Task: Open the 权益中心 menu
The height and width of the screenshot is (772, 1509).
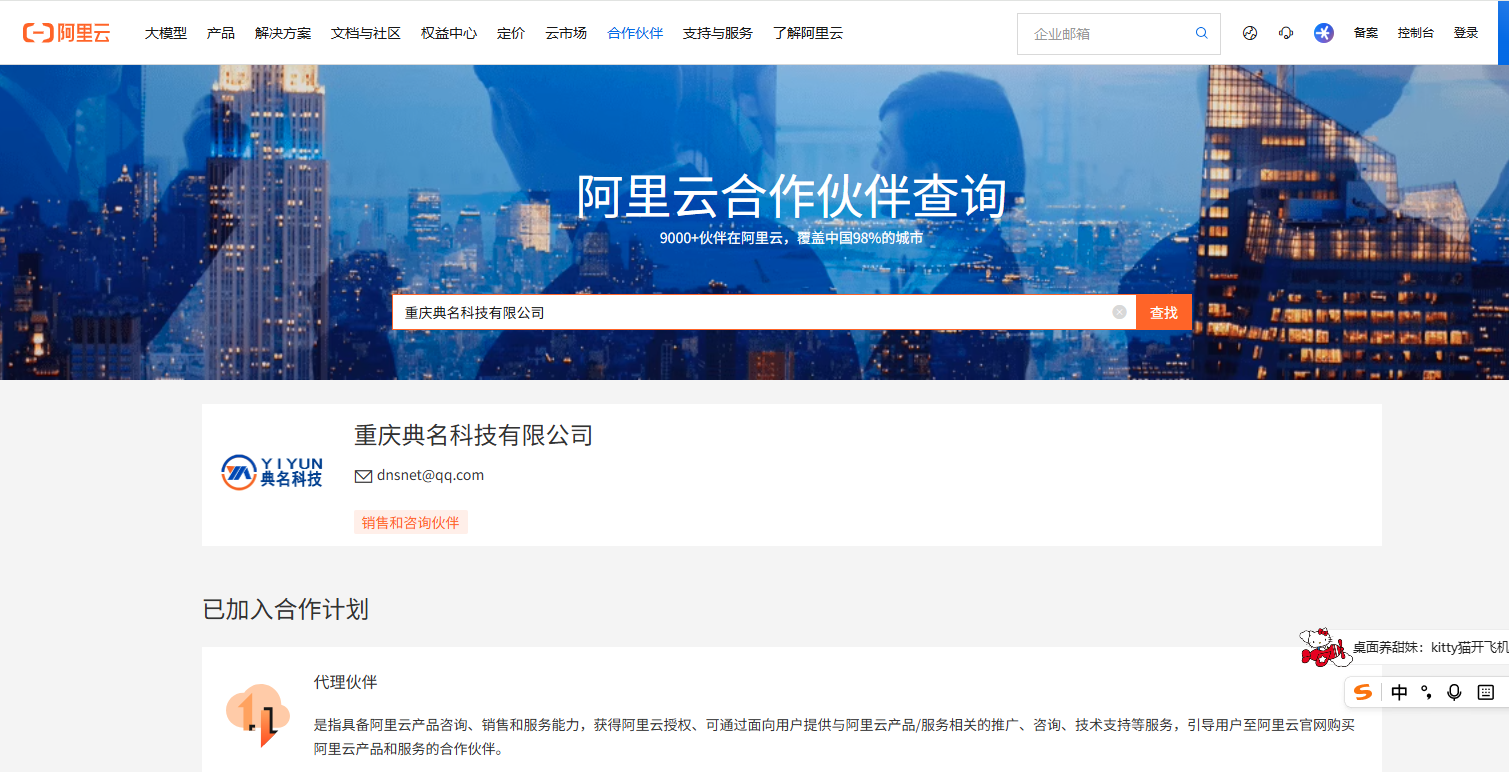Action: click(449, 33)
